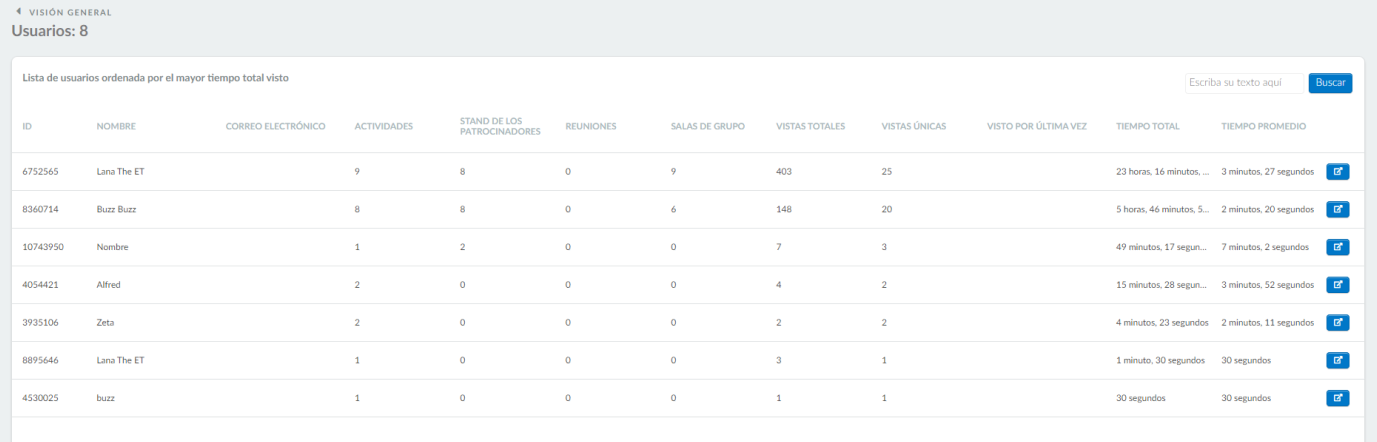
Task: Click average time 3 minutos, 52 segundos
Action: tap(1267, 285)
